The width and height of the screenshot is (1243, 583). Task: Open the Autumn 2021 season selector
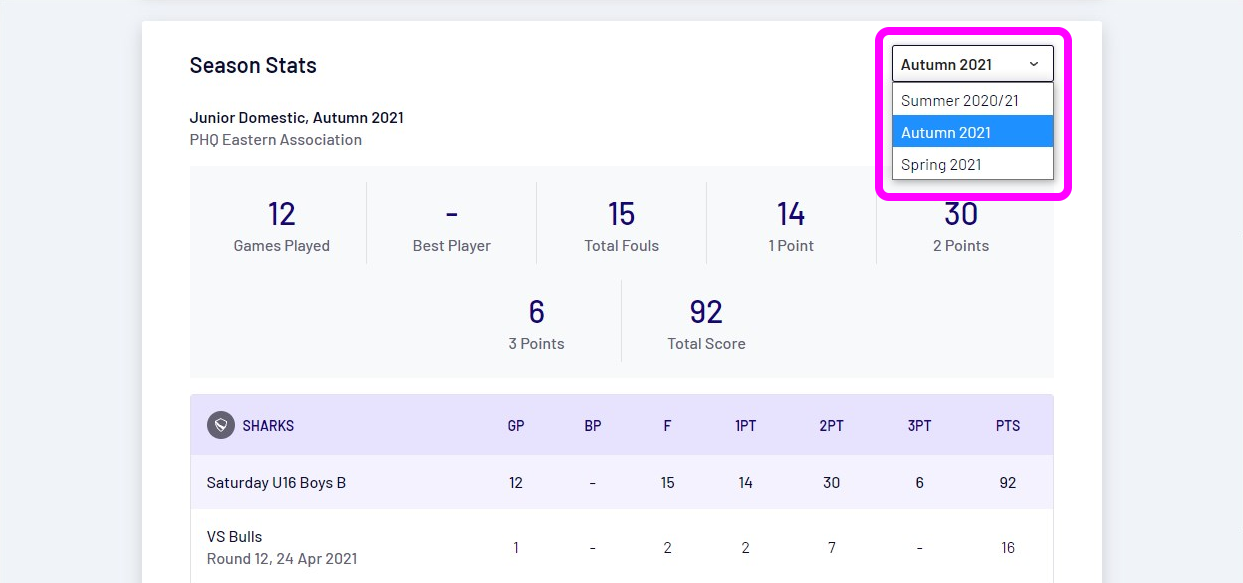972,64
